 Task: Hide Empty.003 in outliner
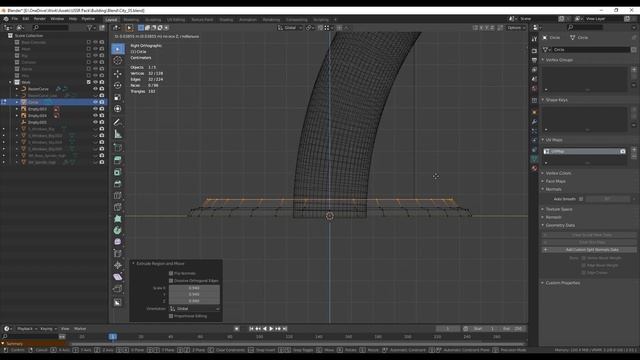coord(95,109)
